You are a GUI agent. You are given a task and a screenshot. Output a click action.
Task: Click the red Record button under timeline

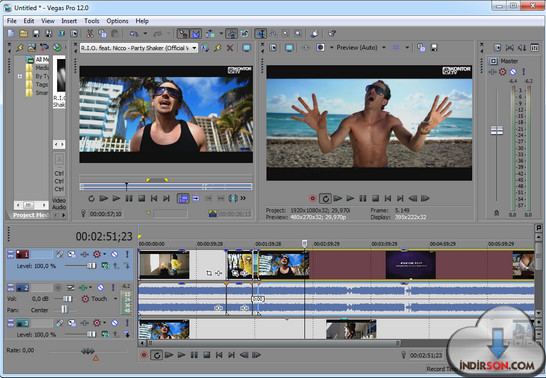coord(144,355)
